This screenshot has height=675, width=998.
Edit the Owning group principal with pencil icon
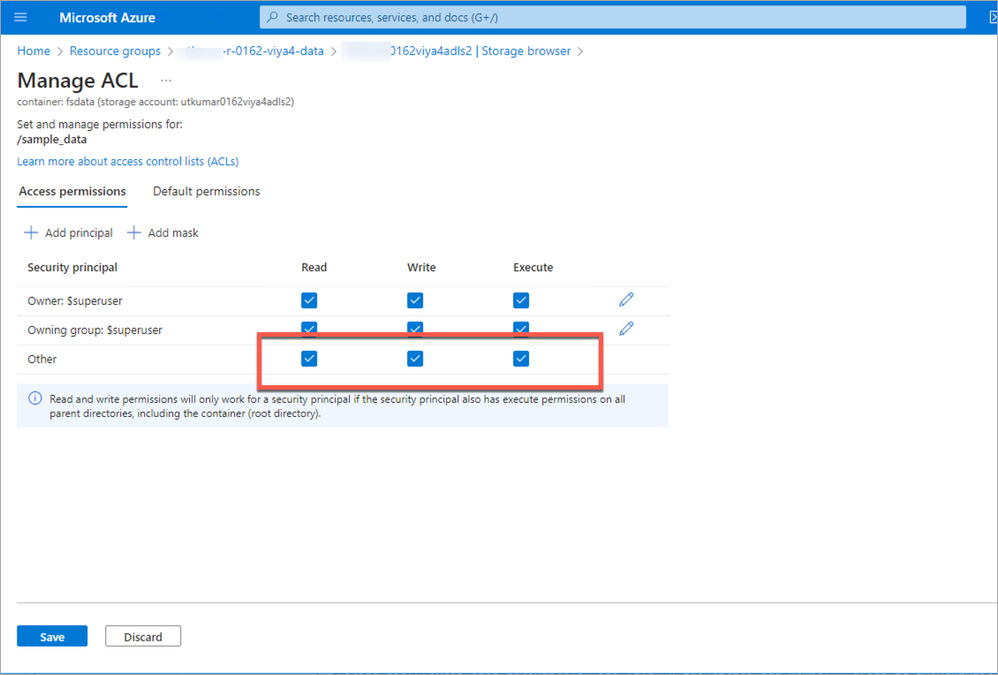click(x=626, y=329)
